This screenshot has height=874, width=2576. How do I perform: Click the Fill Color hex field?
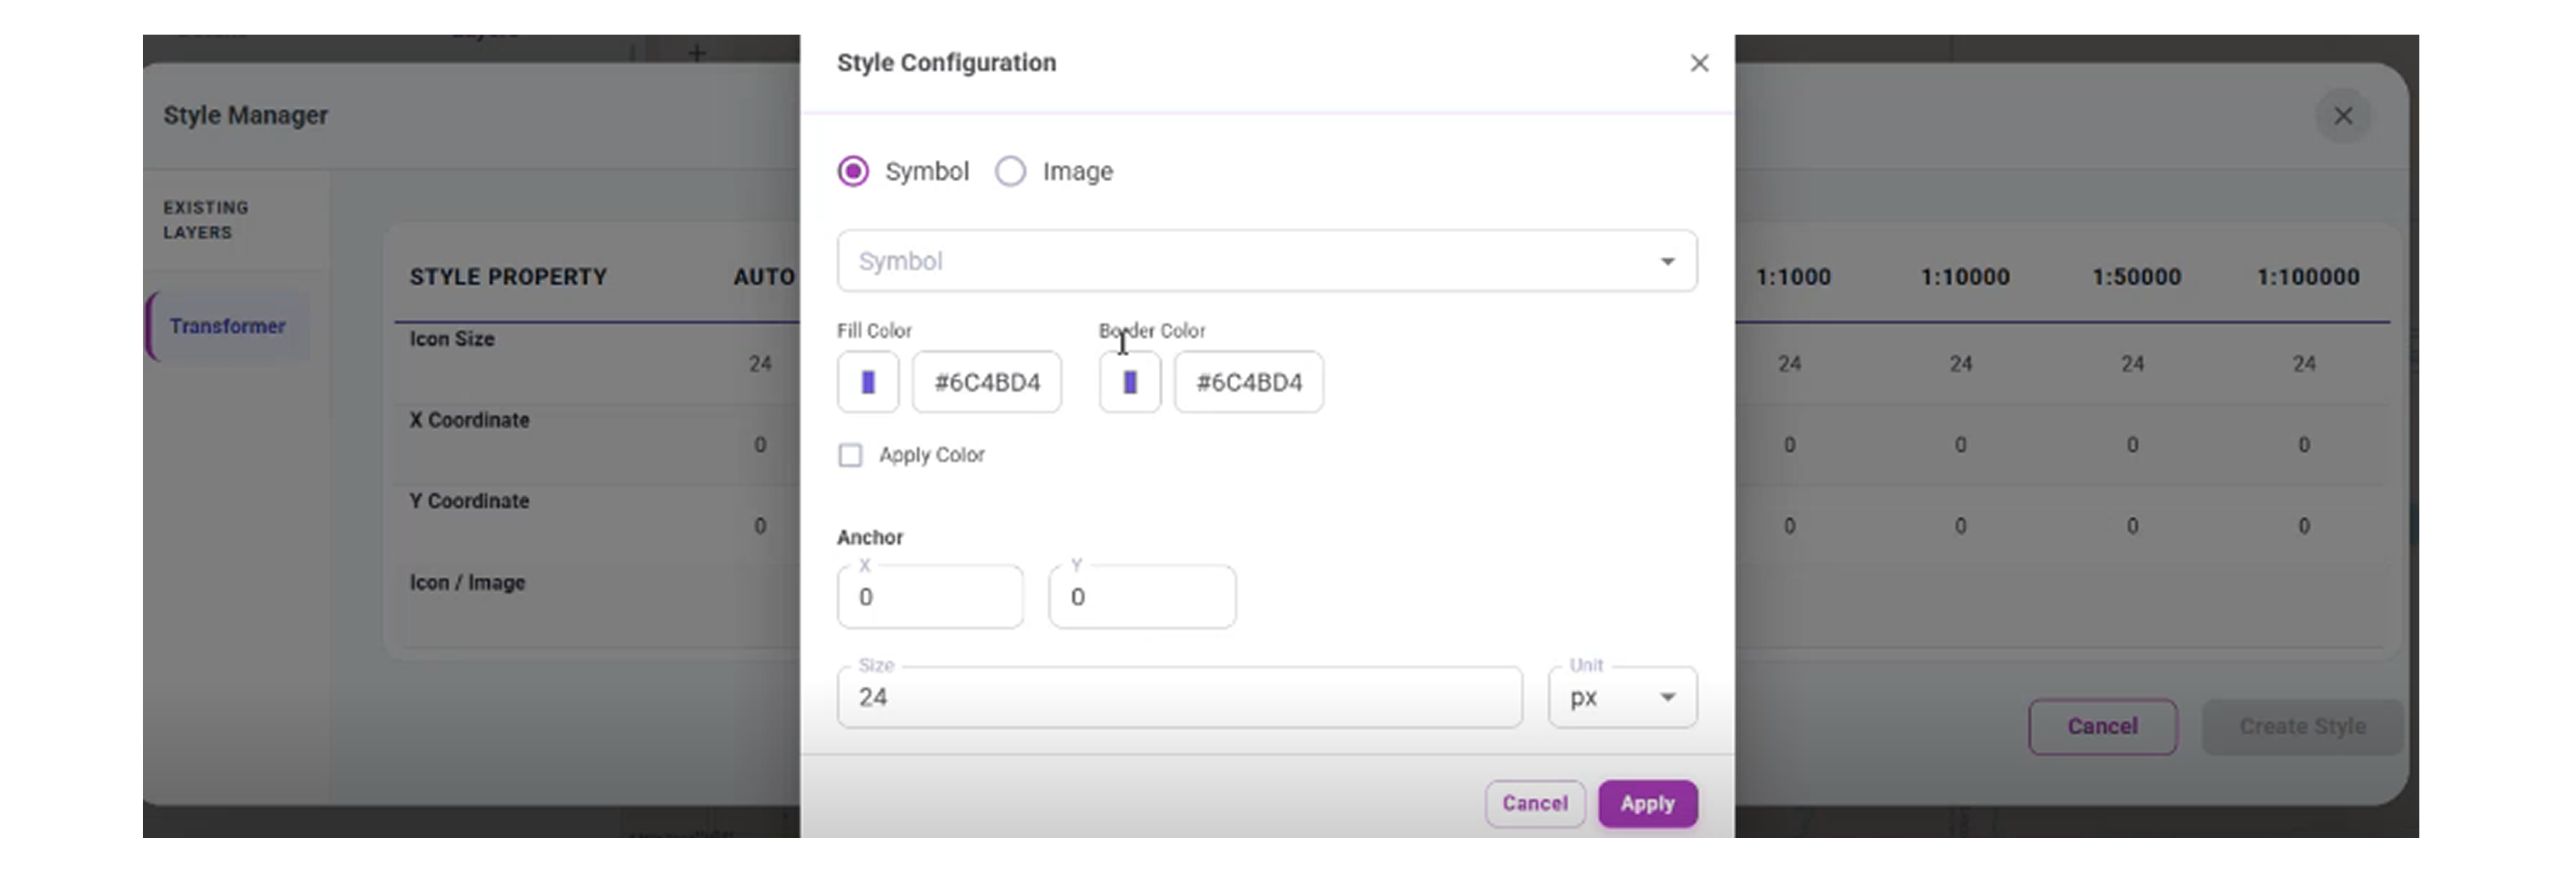pyautogui.click(x=986, y=382)
